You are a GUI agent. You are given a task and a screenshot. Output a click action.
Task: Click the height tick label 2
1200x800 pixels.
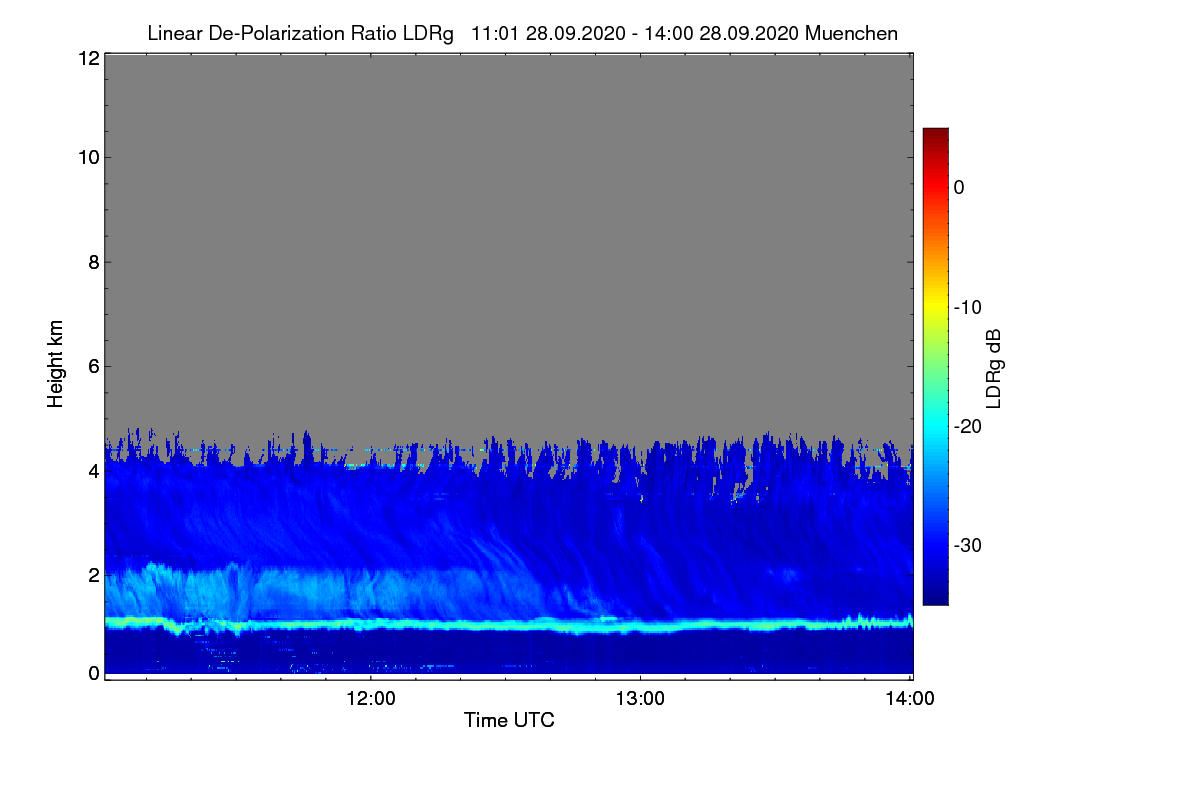93,574
